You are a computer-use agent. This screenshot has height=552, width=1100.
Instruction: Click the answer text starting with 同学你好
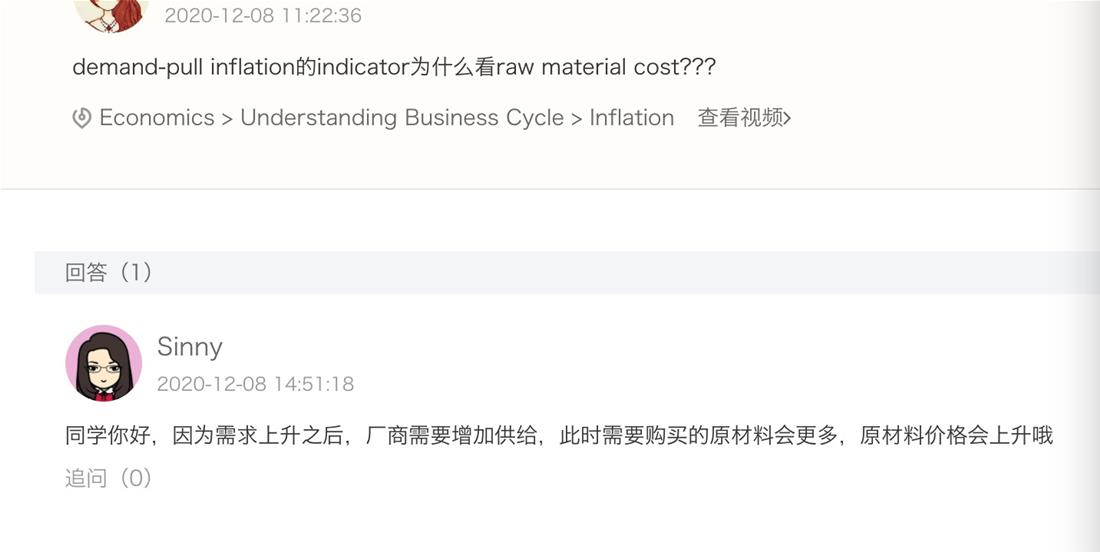[559, 436]
